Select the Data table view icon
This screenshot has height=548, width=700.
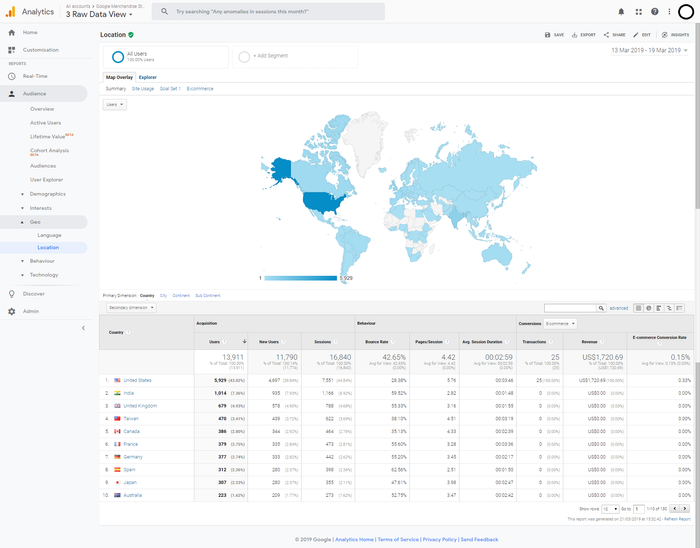pos(638,308)
